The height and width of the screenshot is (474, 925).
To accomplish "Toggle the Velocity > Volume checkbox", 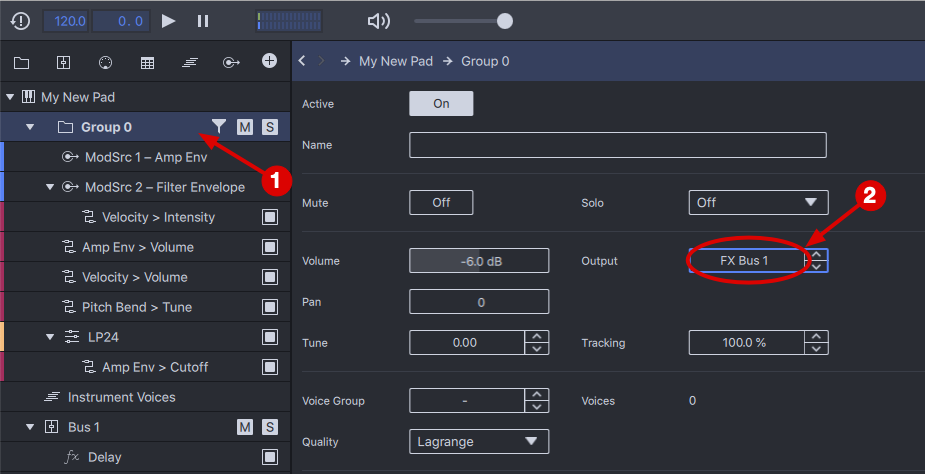I will click(270, 277).
